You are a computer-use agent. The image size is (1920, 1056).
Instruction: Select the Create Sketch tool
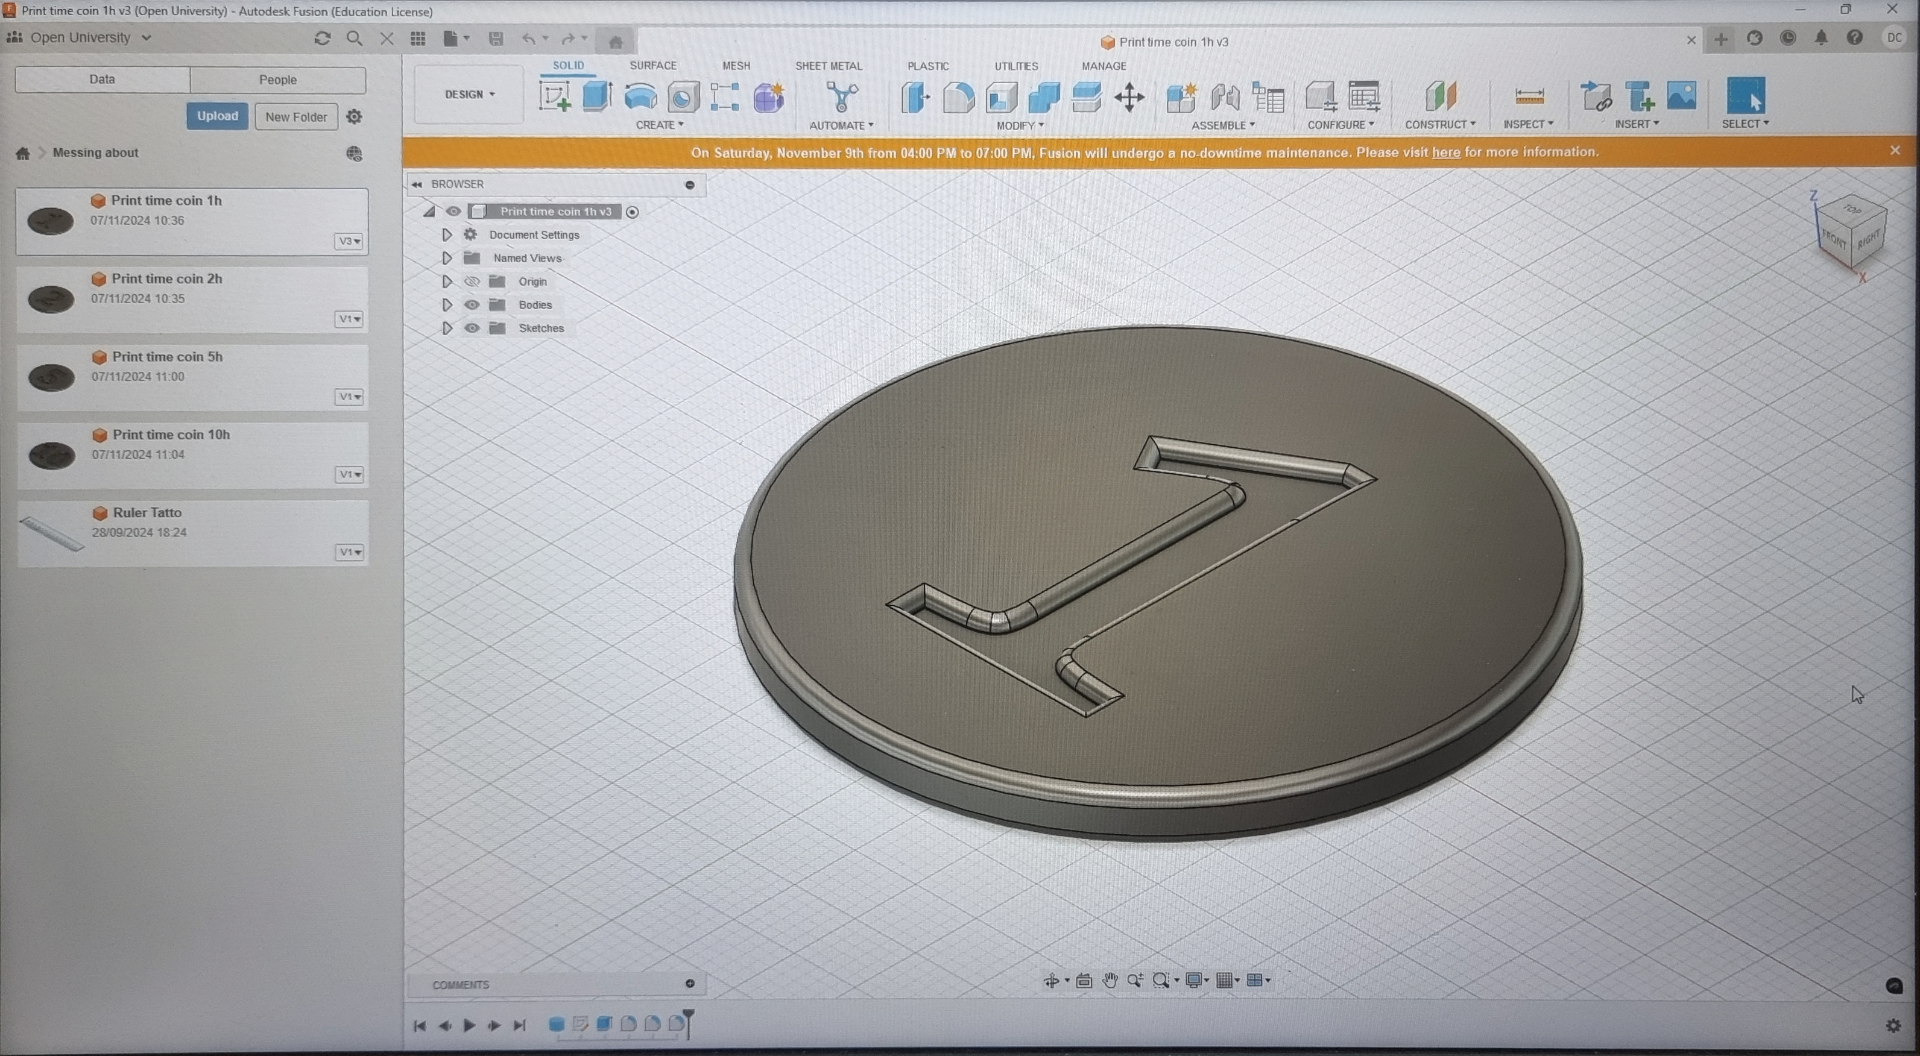pos(555,97)
